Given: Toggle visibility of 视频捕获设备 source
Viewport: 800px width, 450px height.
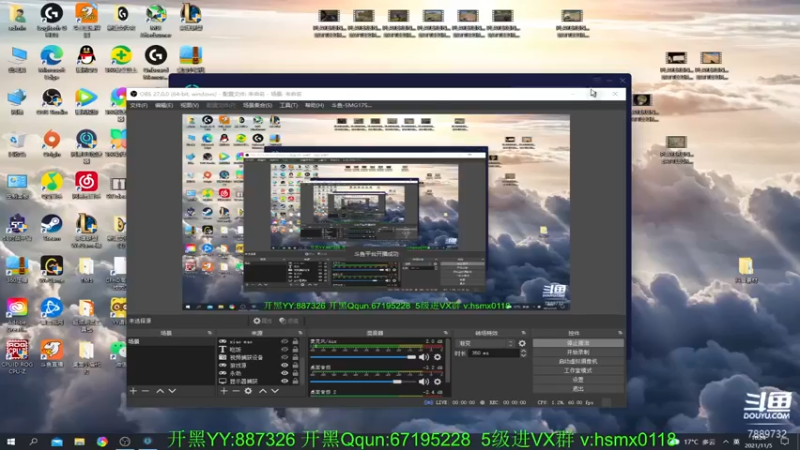Looking at the screenshot, I should 285,358.
